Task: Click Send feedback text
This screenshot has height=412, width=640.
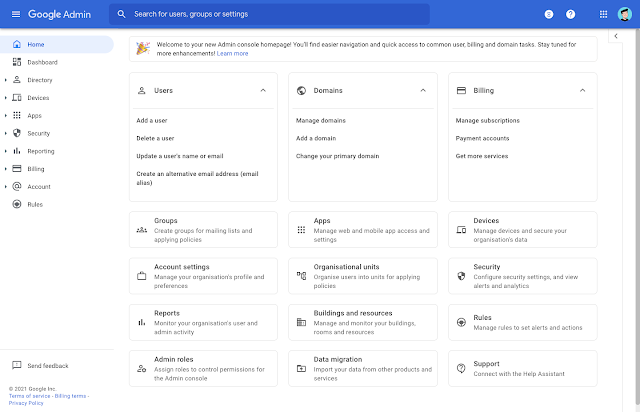Action: pos(48,365)
